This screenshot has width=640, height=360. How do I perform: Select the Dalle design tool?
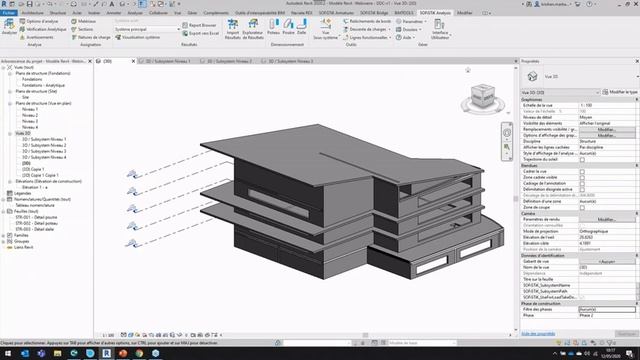302,27
